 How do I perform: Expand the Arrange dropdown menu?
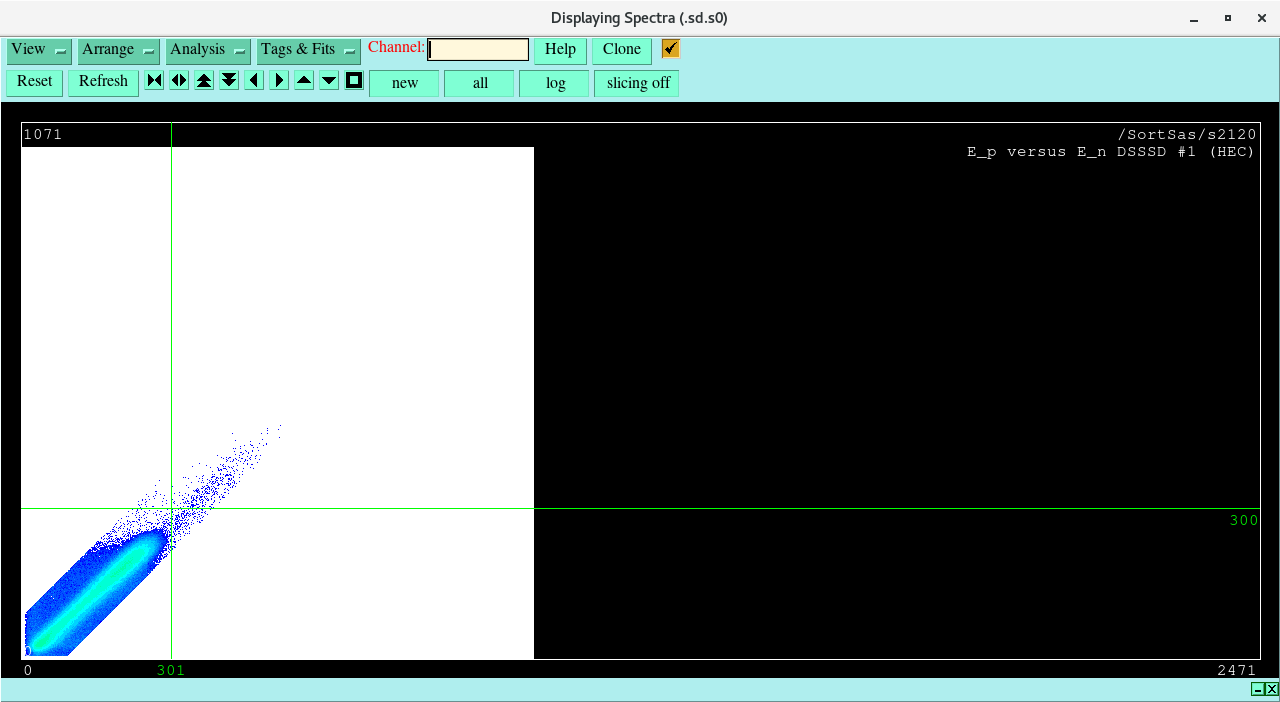(x=119, y=50)
